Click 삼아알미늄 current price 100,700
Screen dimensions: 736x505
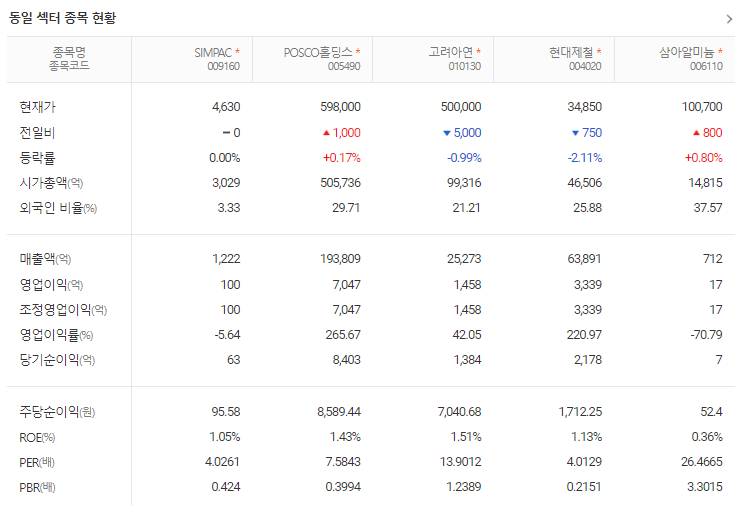click(702, 107)
